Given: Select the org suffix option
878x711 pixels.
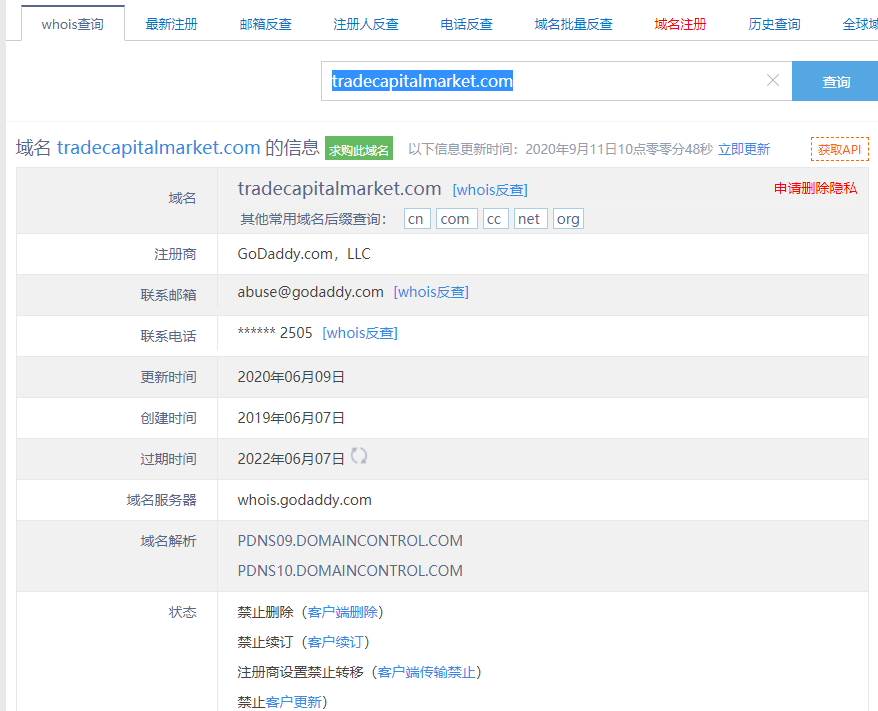Looking at the screenshot, I should pyautogui.click(x=568, y=219).
